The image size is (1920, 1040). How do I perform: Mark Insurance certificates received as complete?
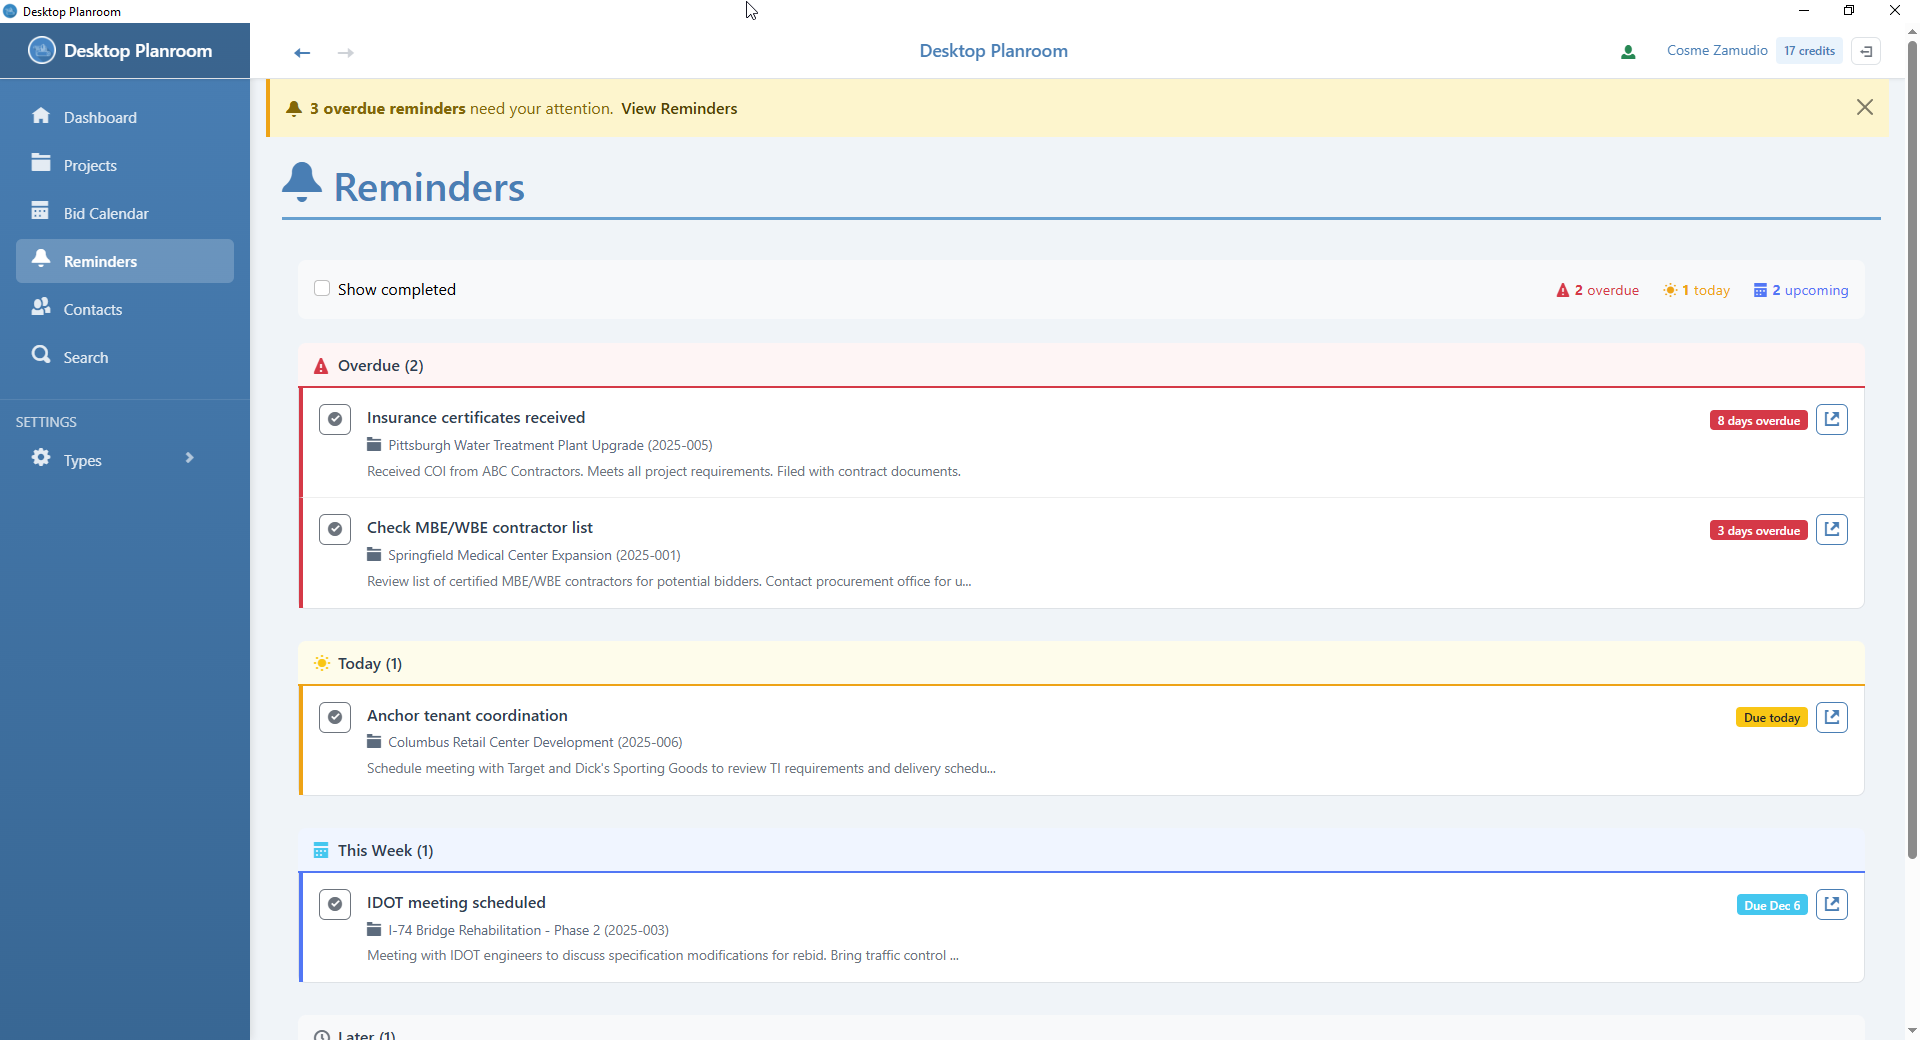335,419
